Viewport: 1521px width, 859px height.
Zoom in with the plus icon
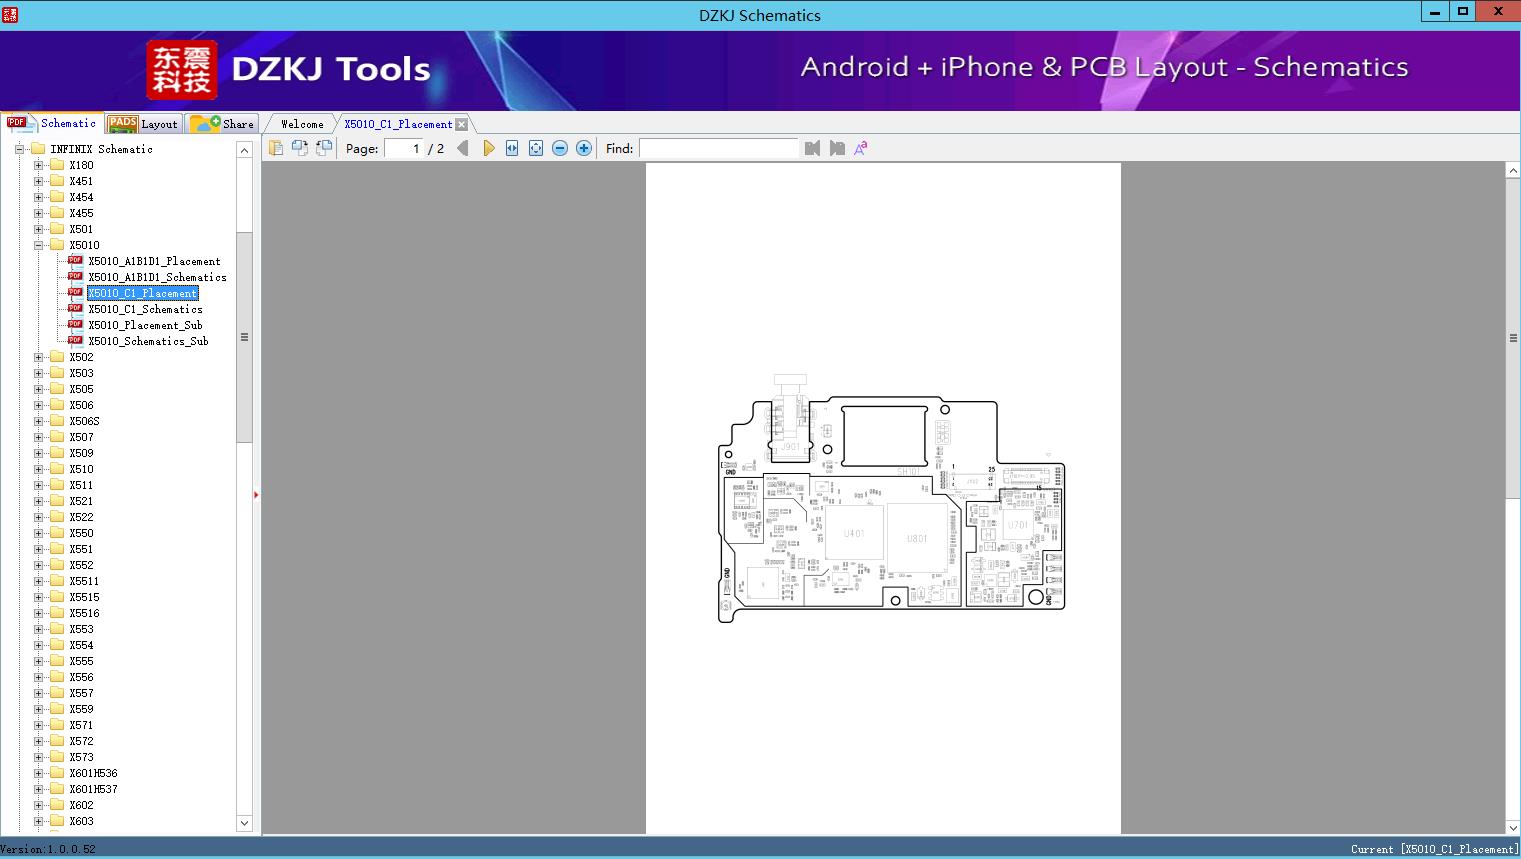click(x=584, y=148)
